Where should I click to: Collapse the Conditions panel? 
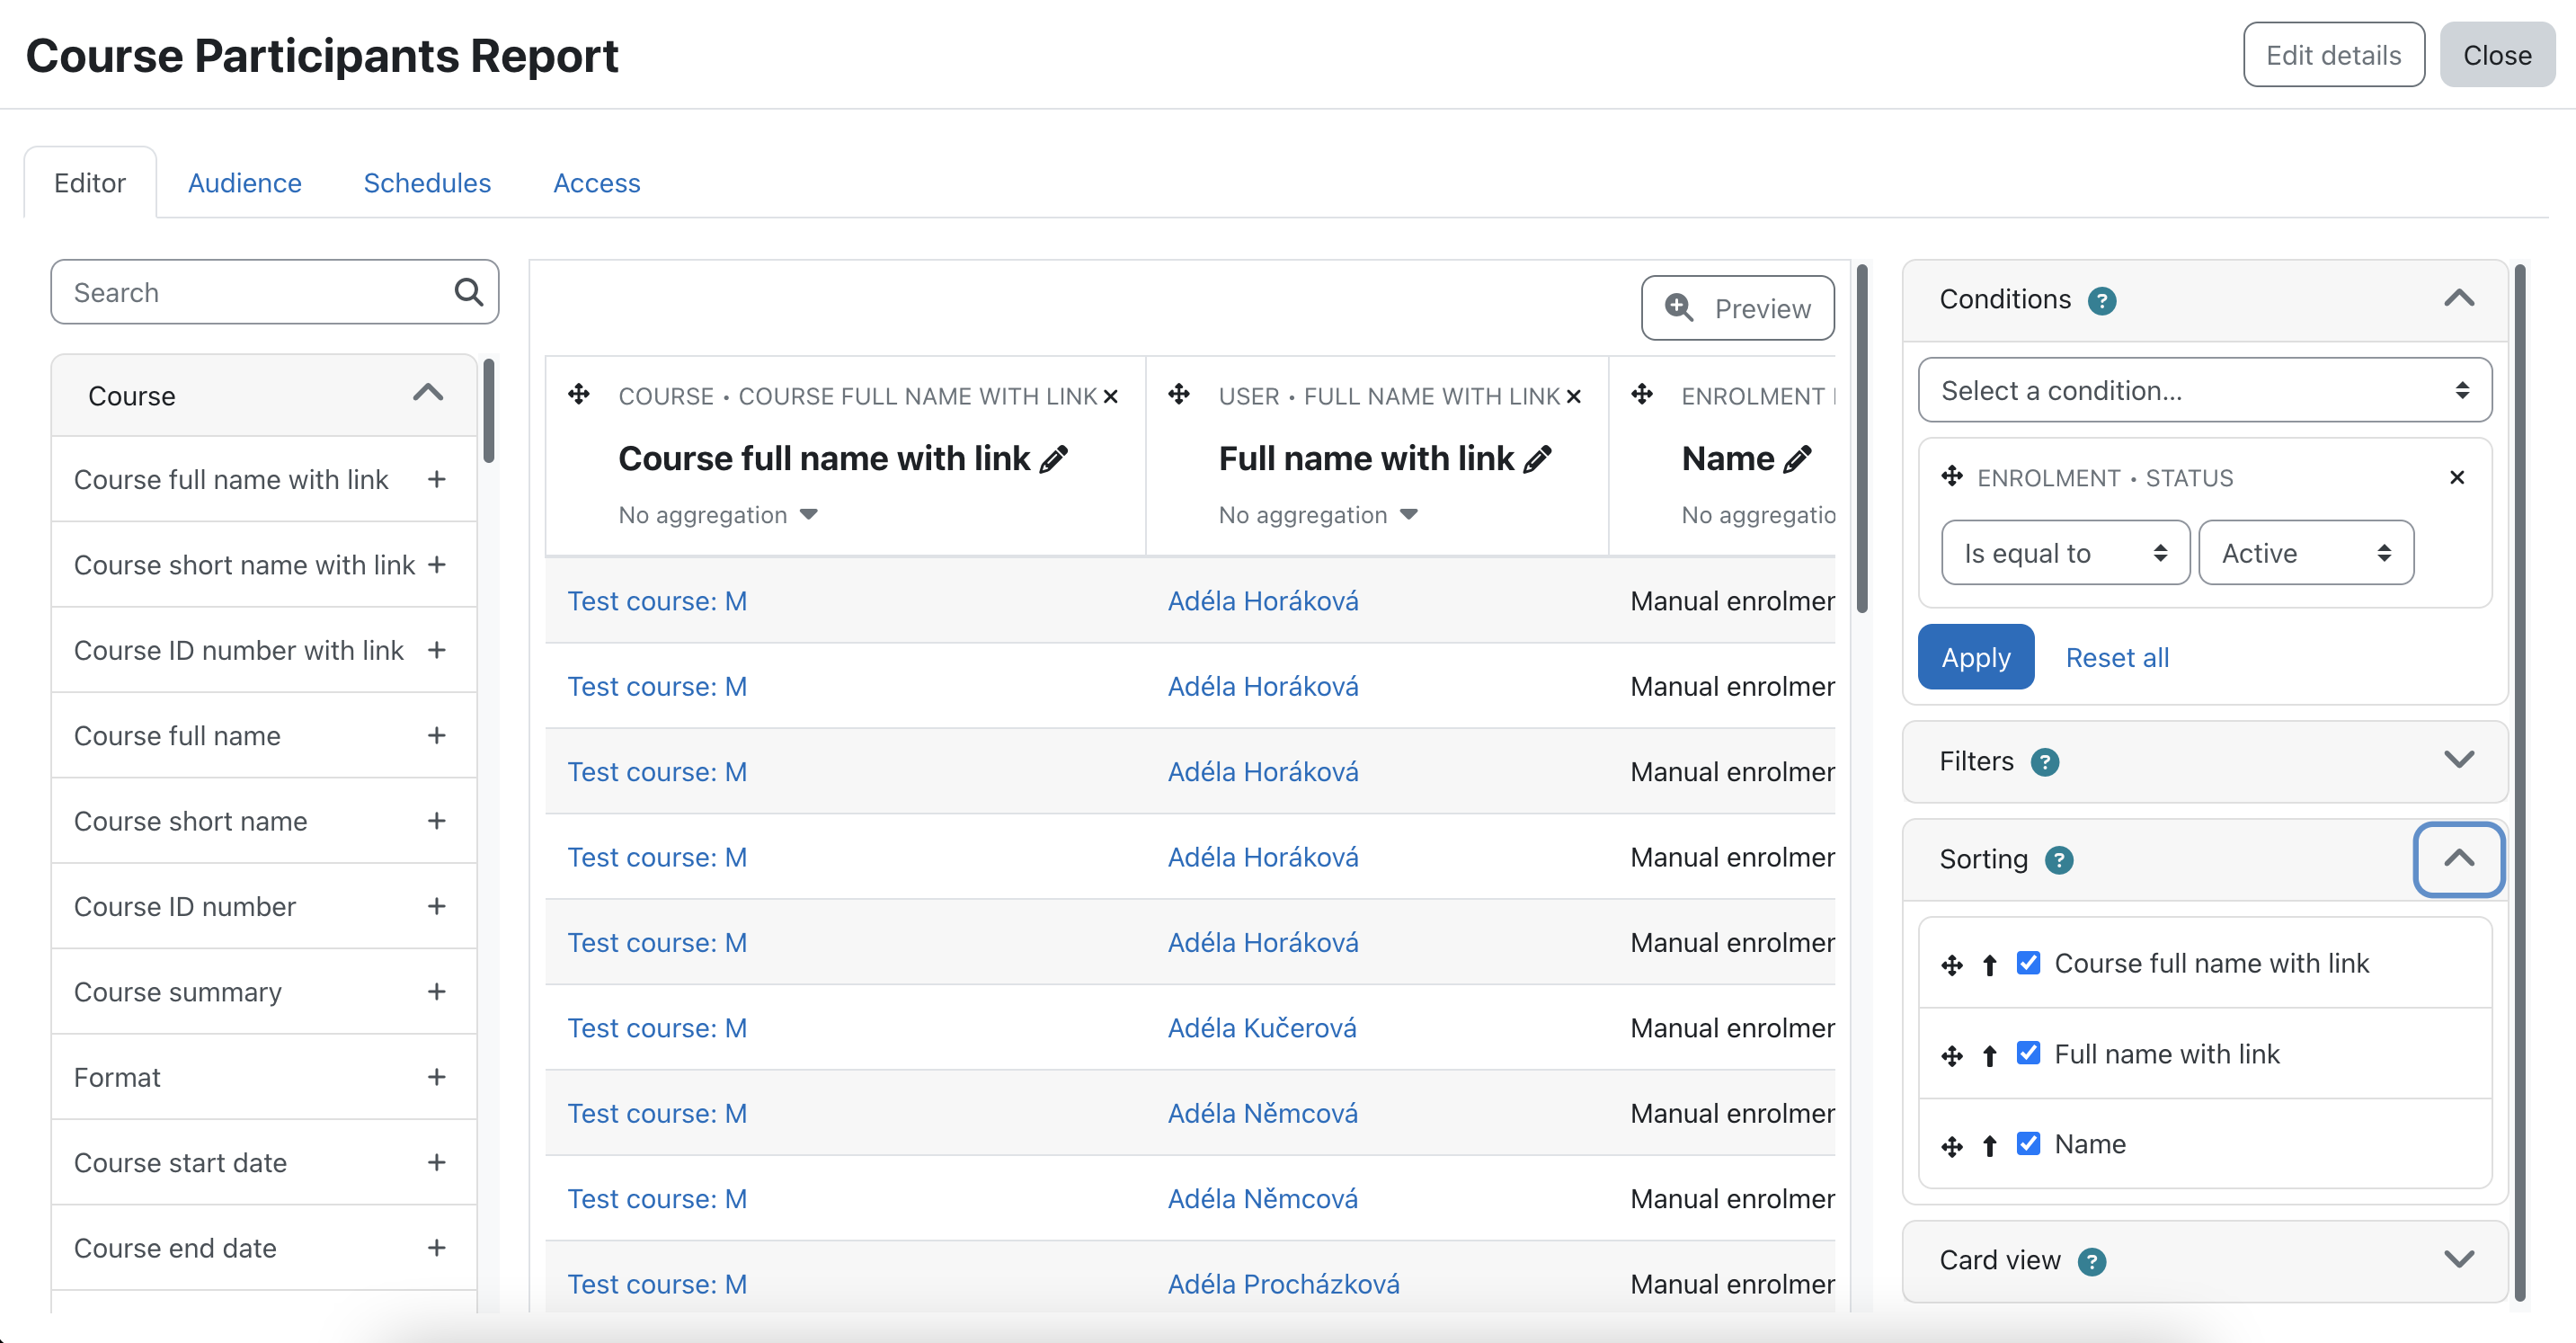pos(2459,299)
